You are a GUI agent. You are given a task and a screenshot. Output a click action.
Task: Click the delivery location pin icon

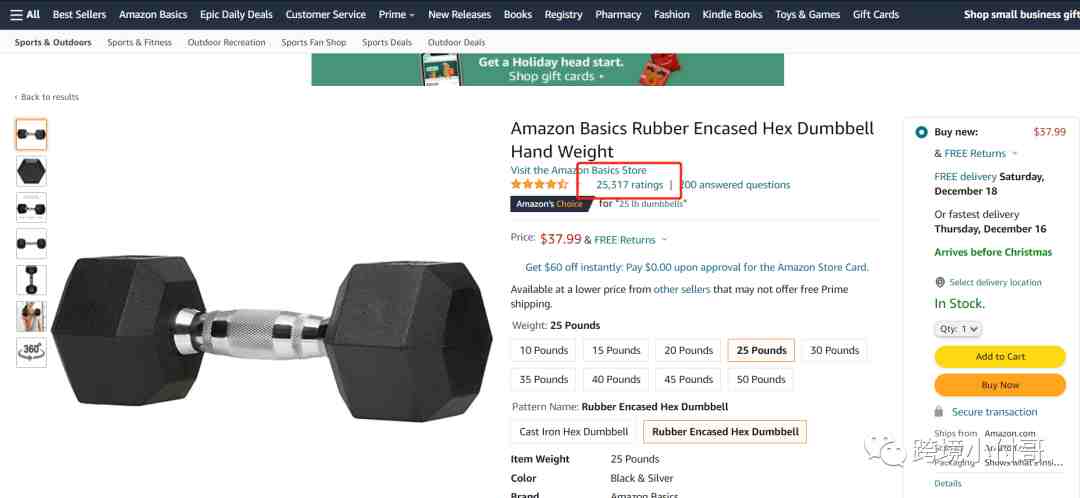(x=939, y=282)
